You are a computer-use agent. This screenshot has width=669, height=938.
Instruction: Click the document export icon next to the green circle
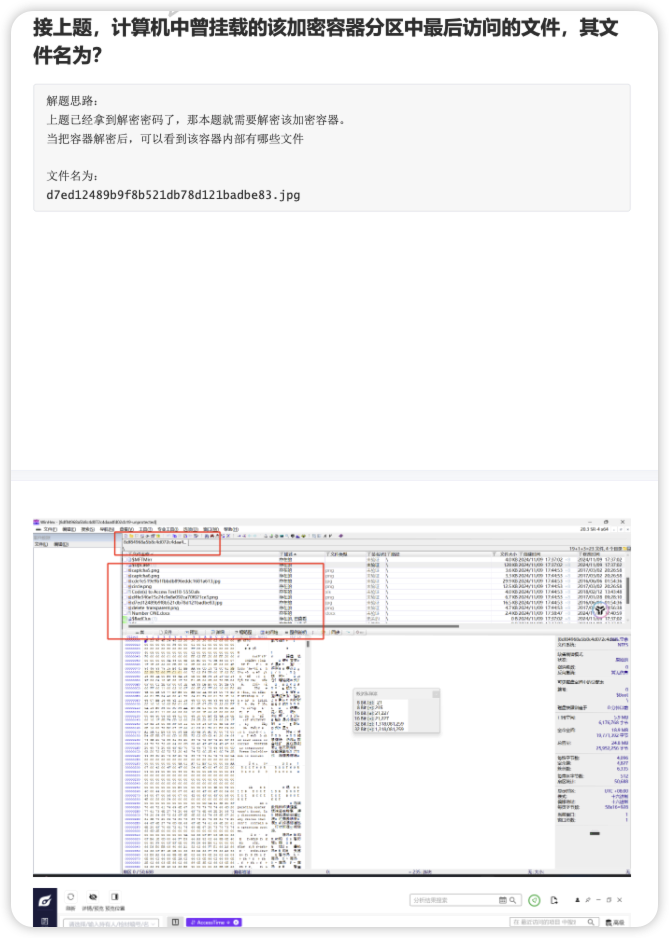coord(554,900)
